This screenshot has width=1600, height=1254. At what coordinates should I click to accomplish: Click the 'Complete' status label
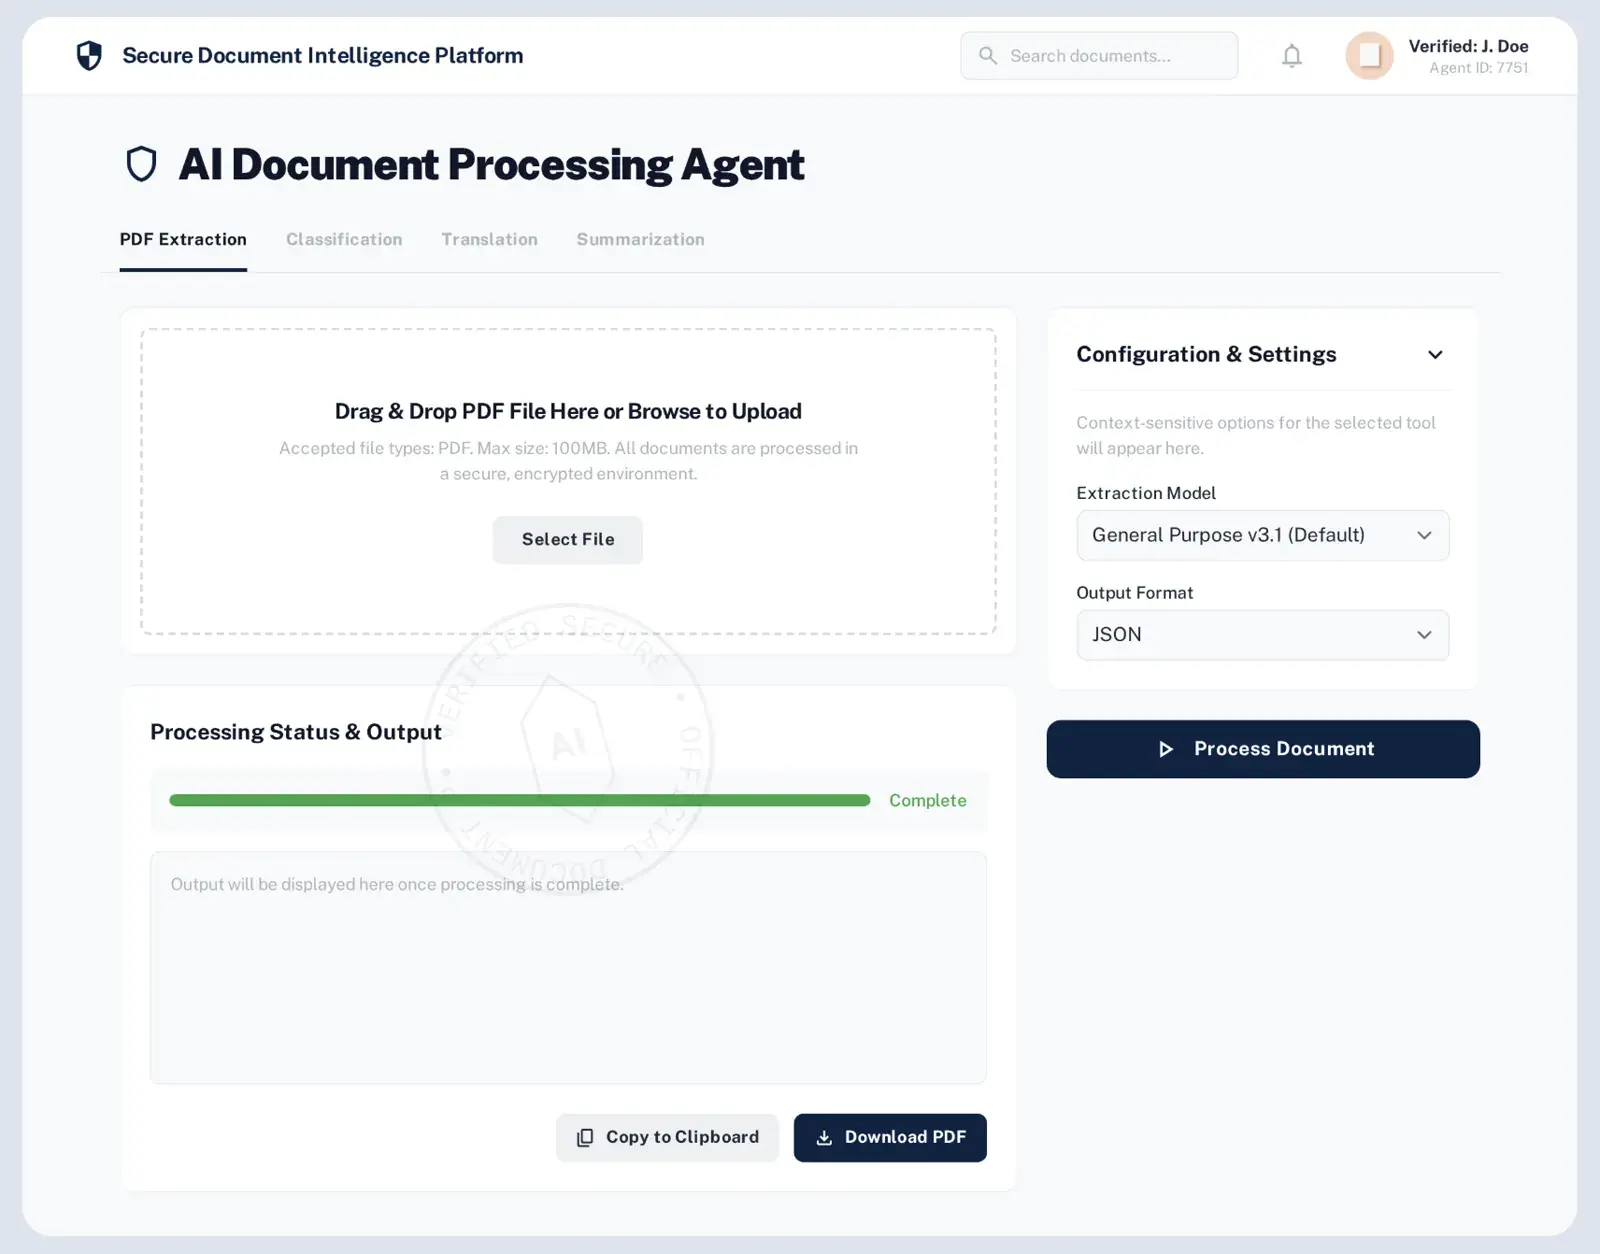pyautogui.click(x=928, y=800)
